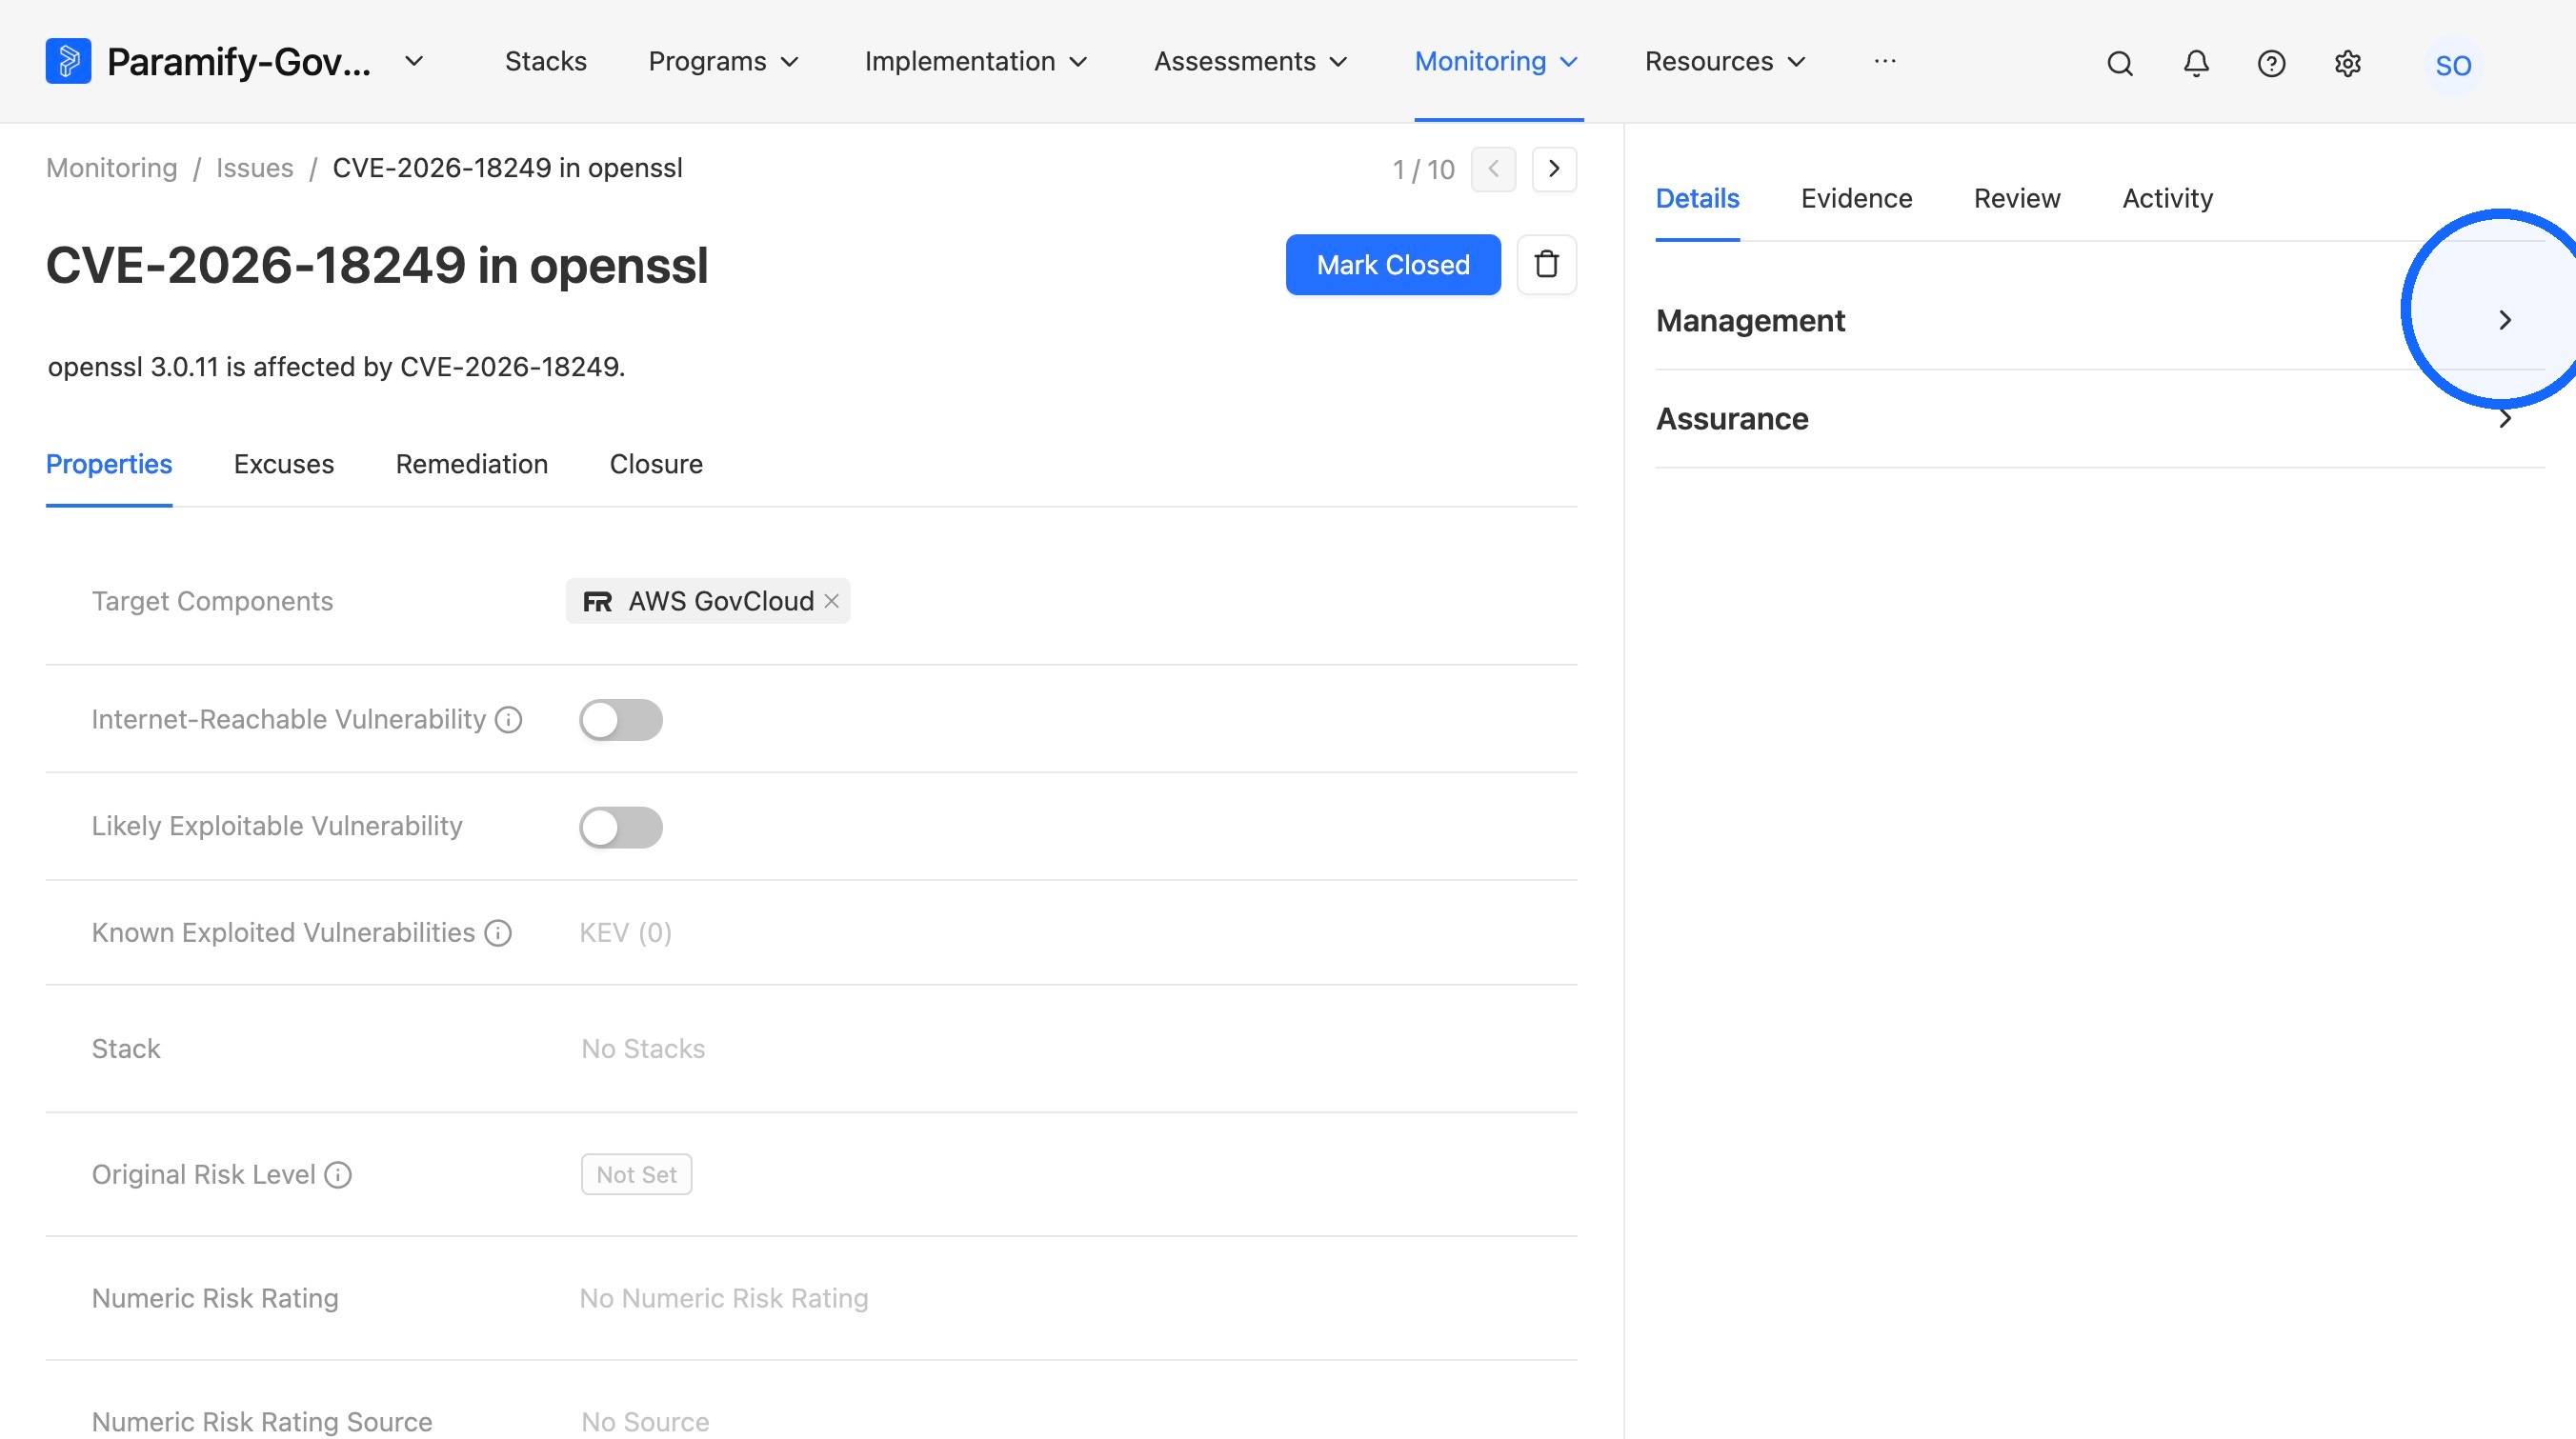Open the Implementation dropdown menu

tap(976, 61)
